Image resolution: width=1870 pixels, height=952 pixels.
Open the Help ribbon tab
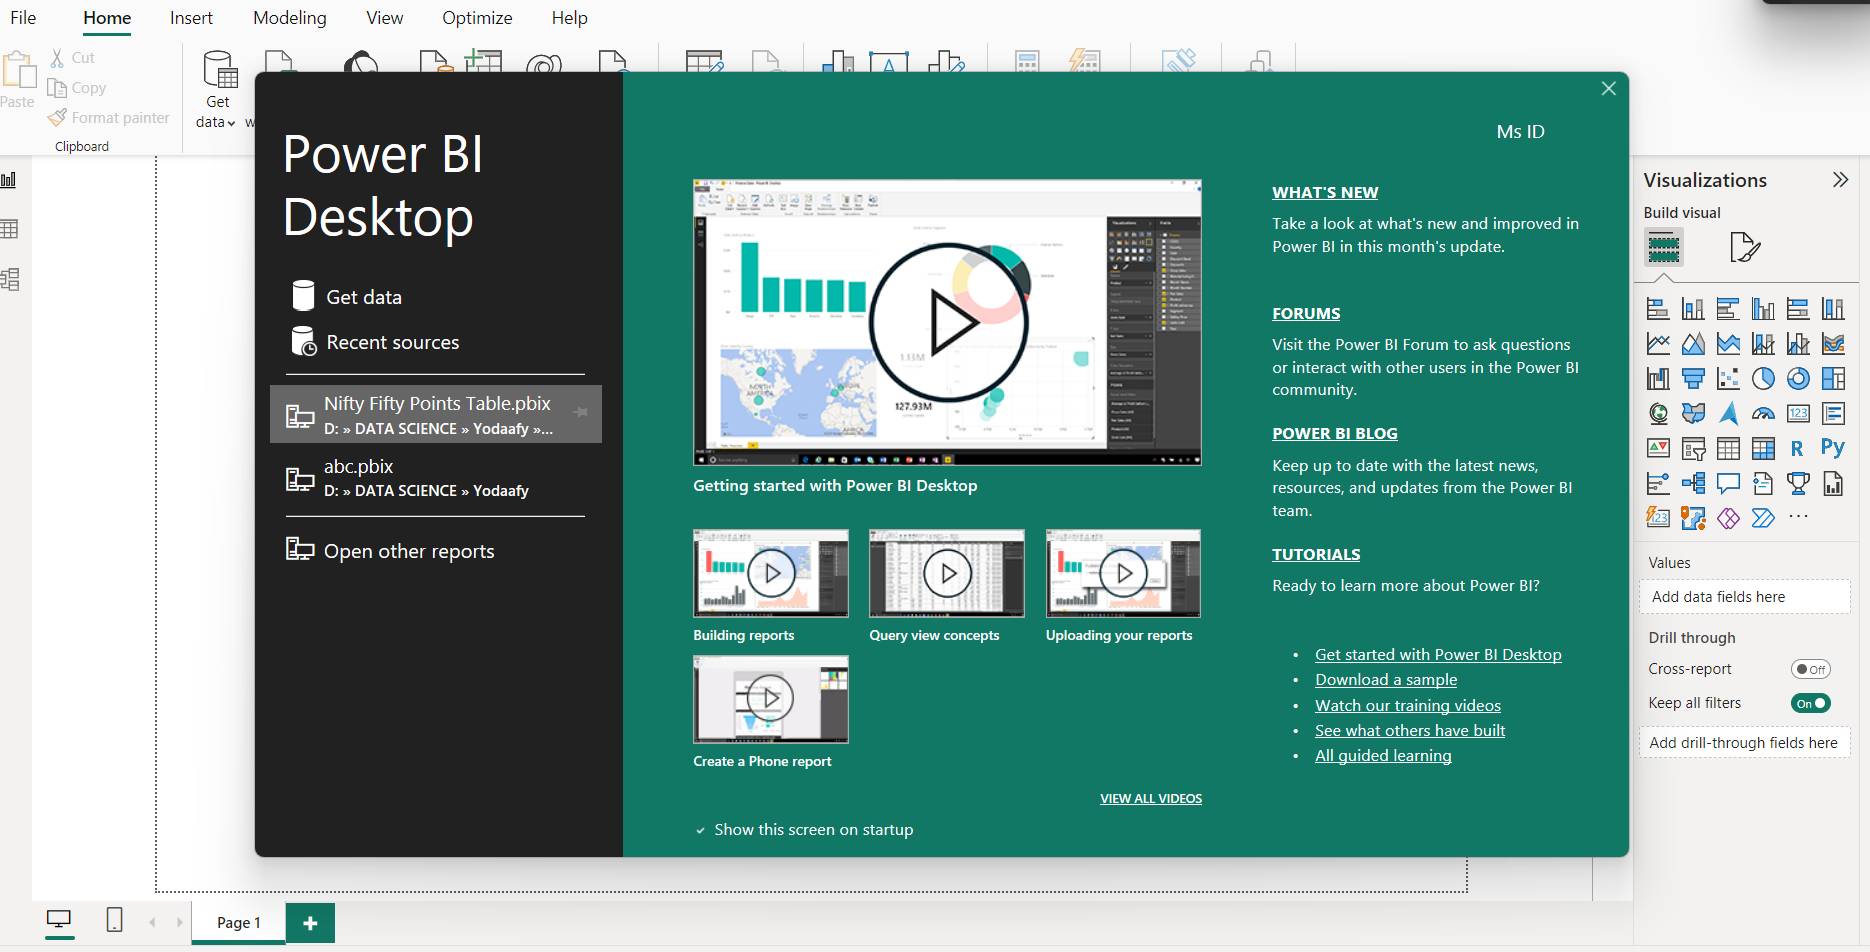click(x=570, y=18)
